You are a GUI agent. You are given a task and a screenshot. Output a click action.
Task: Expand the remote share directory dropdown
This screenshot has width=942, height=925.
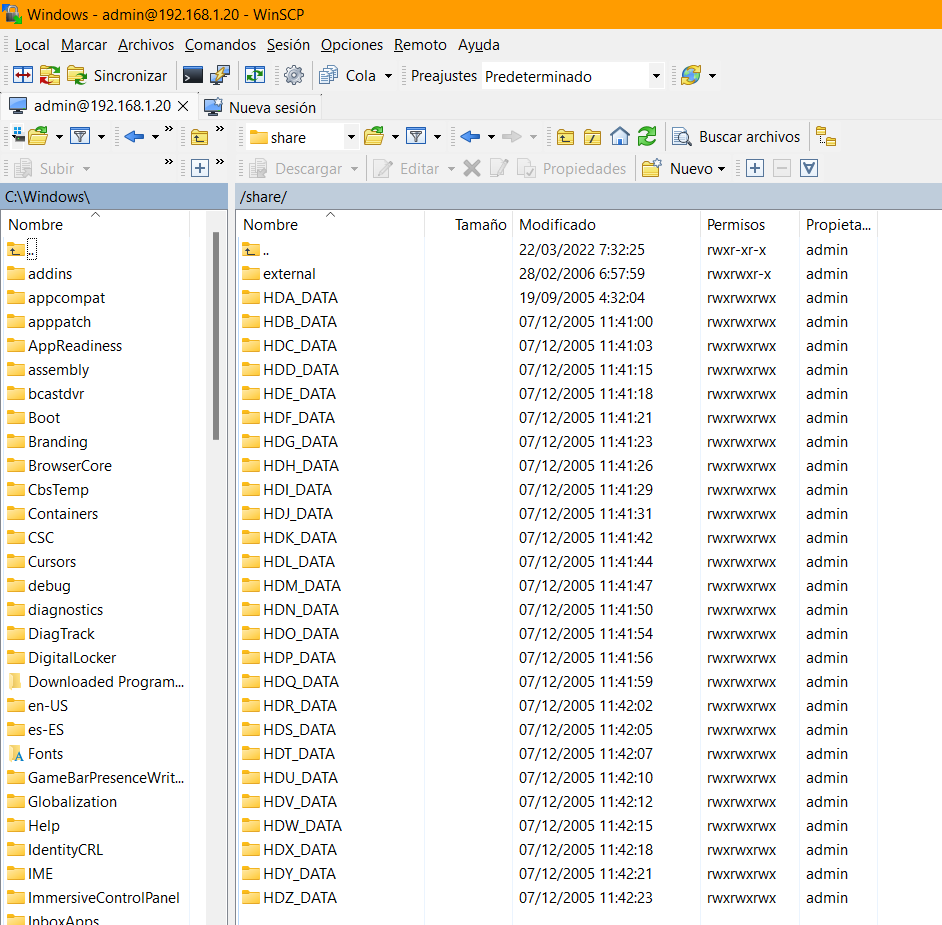[351, 137]
